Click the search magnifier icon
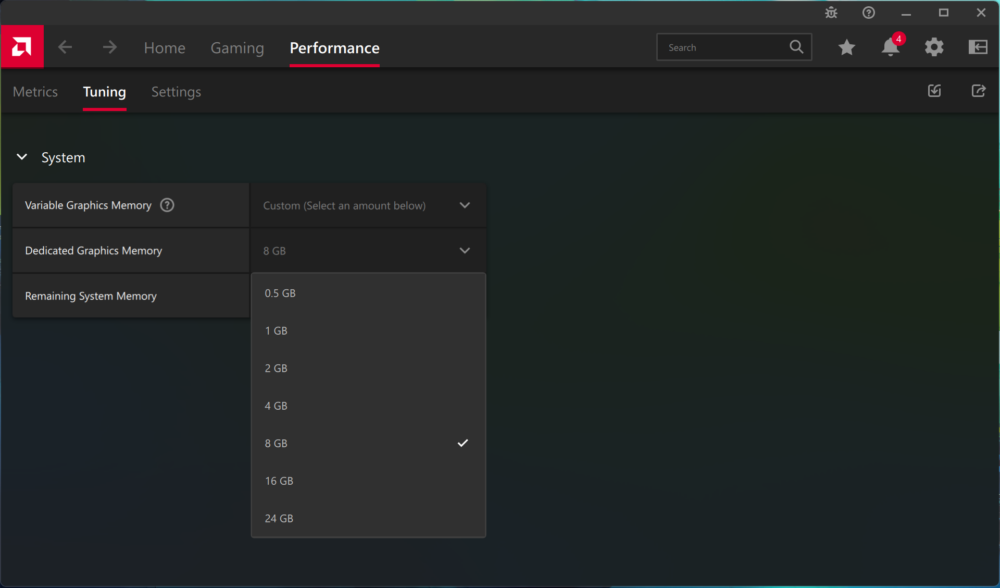The width and height of the screenshot is (1000, 588). [796, 47]
